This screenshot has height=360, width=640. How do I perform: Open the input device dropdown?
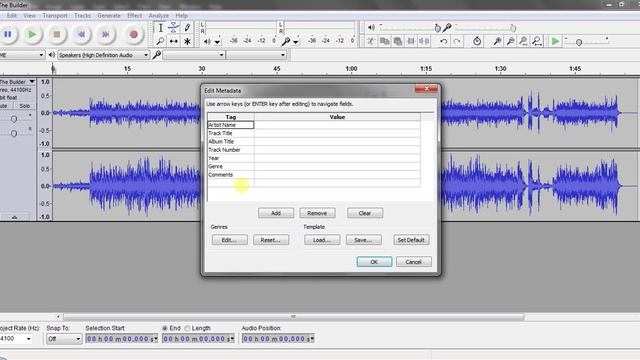coord(194,55)
